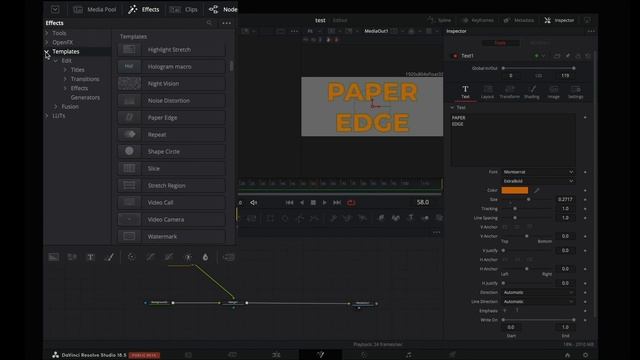
Task: Select the Paper Edge template
Action: click(x=172, y=118)
